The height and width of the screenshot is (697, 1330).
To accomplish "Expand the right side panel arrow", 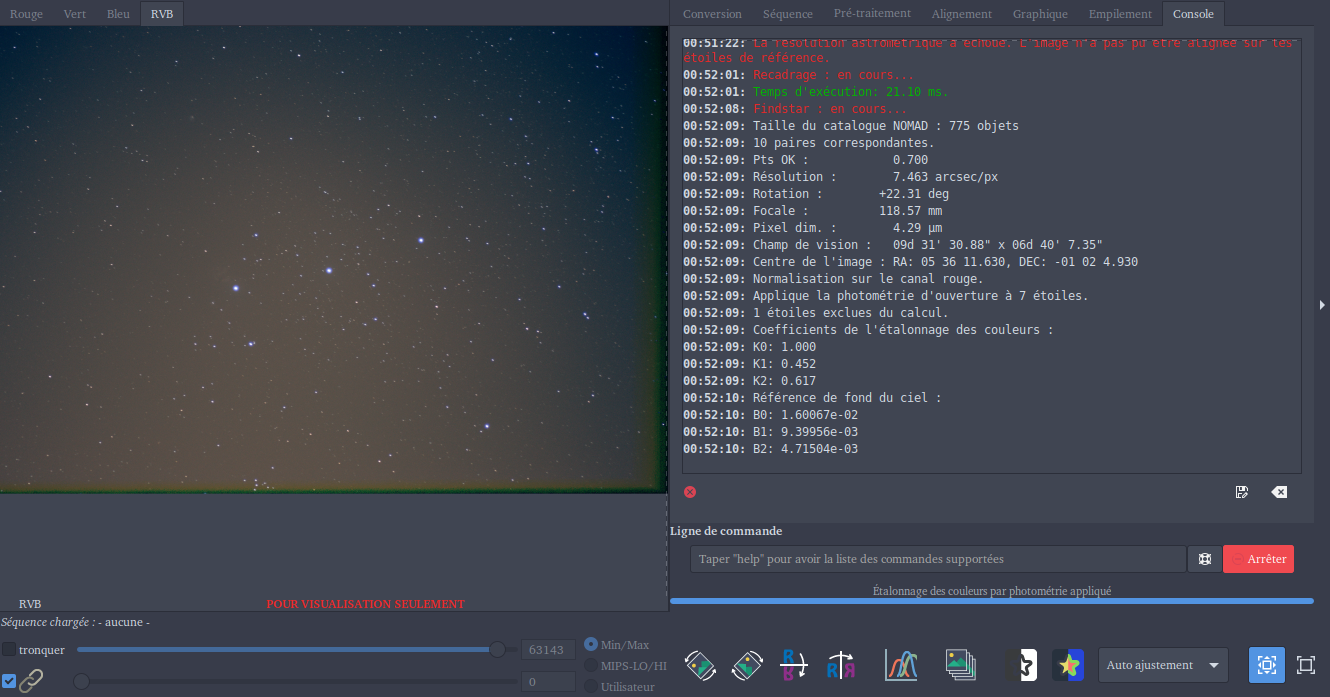I will click(1323, 304).
